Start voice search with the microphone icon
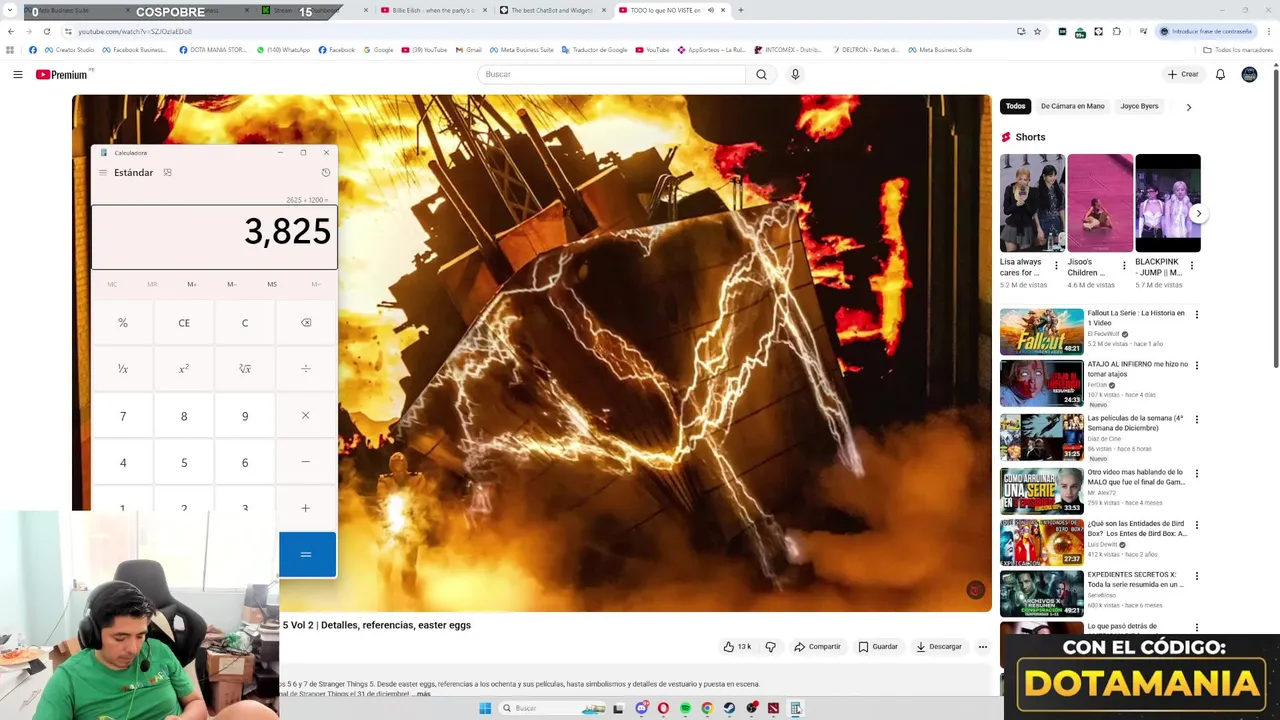The width and height of the screenshot is (1280, 720). (x=795, y=74)
